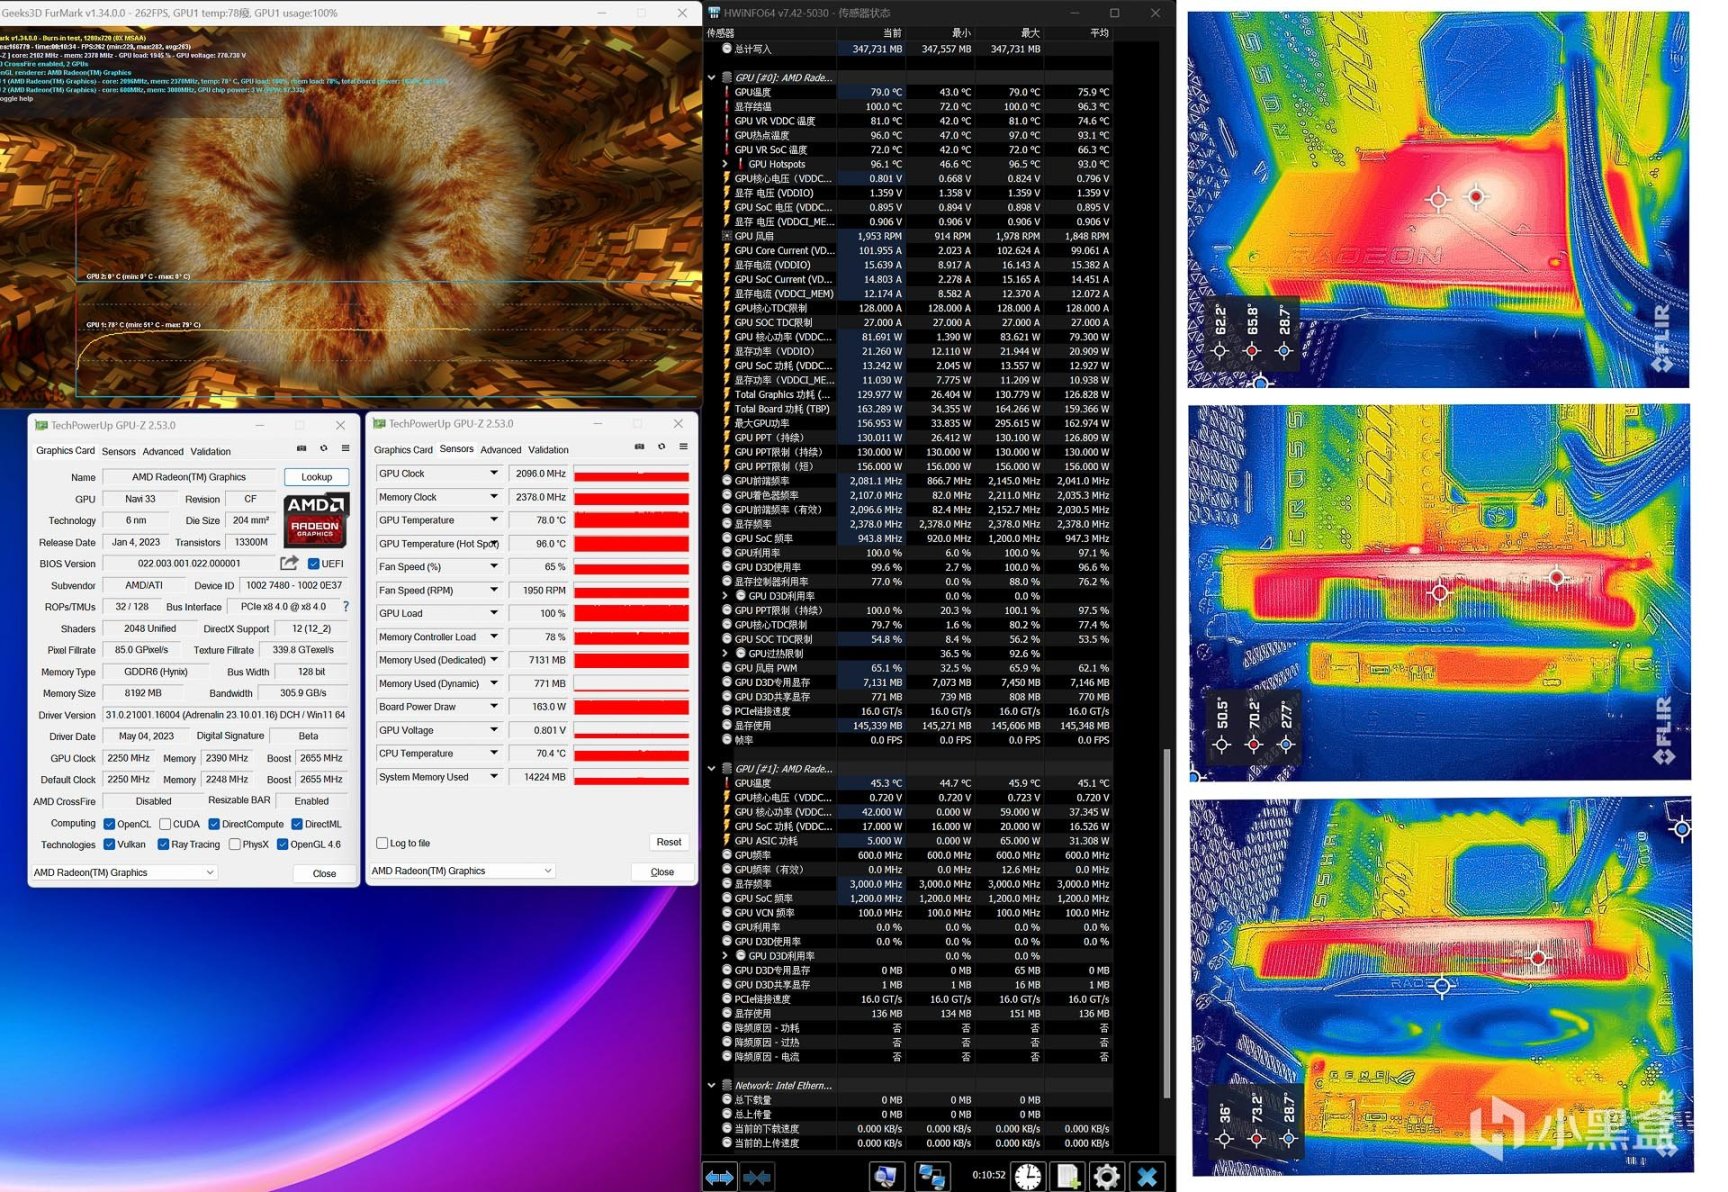Click the Lookup button

coord(316,477)
